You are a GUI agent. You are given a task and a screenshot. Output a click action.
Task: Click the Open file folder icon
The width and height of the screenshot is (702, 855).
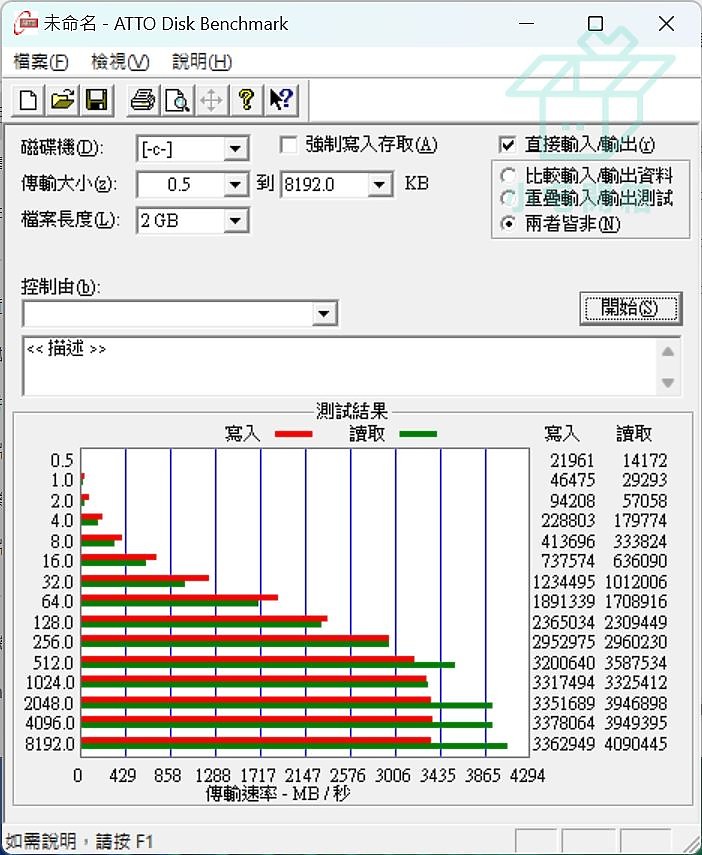point(62,100)
